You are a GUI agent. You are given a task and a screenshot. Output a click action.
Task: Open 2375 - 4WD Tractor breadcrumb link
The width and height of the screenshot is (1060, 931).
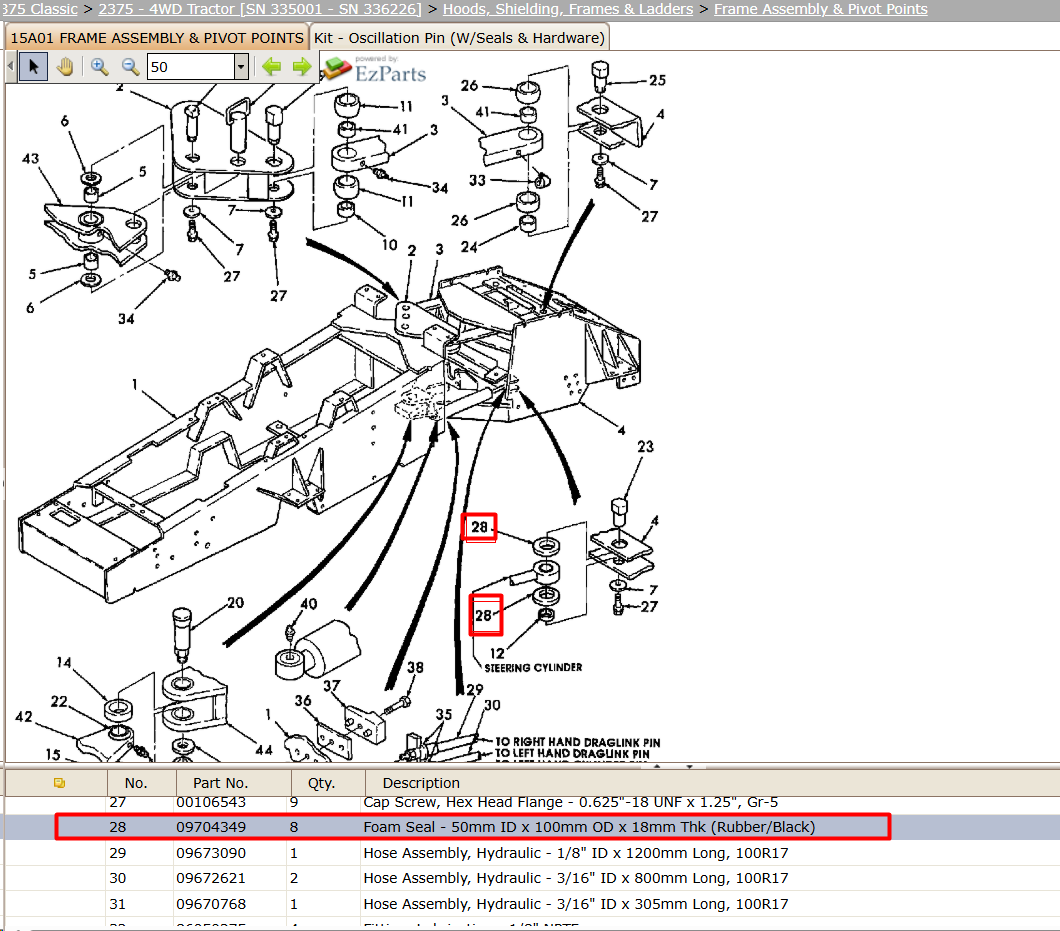pyautogui.click(x=260, y=9)
